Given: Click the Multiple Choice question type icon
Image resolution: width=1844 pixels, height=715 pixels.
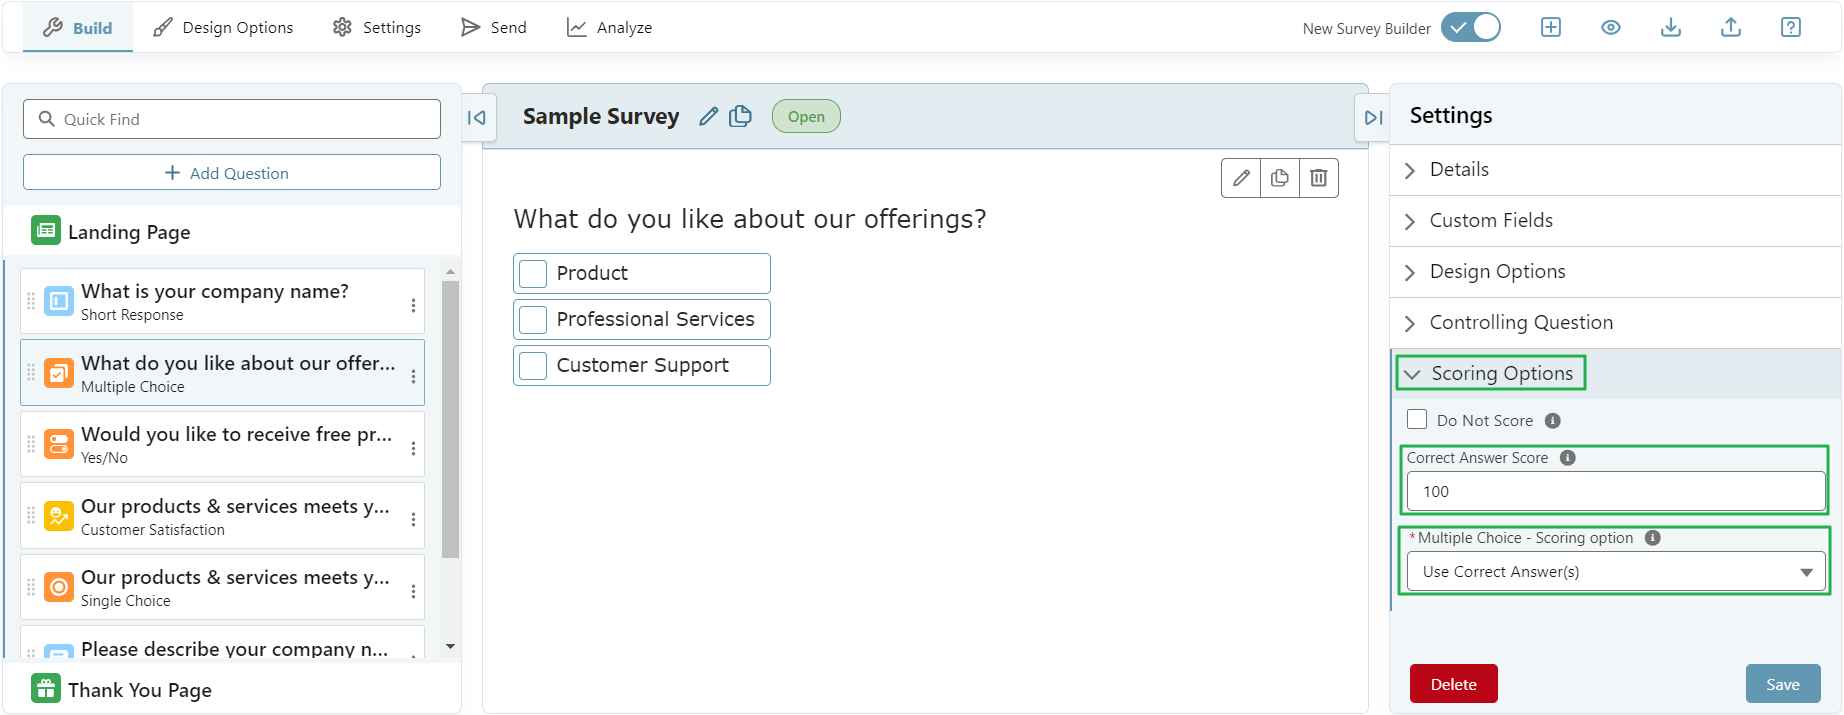Looking at the screenshot, I should [59, 373].
